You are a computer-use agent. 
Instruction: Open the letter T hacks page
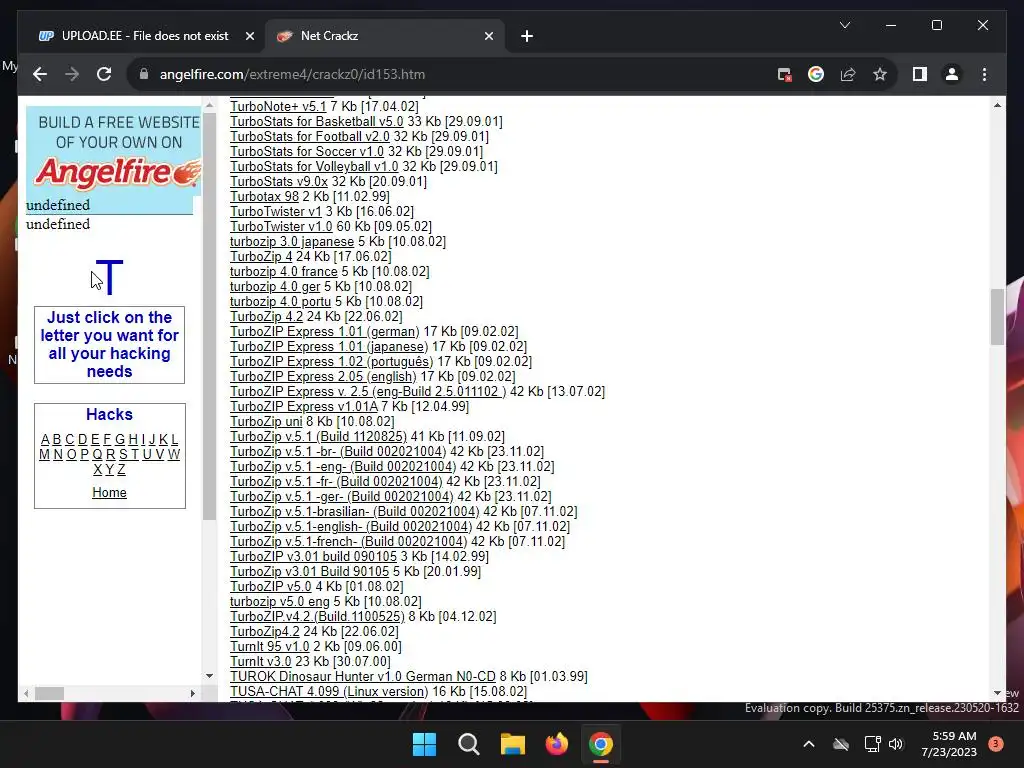pyautogui.click(x=135, y=455)
